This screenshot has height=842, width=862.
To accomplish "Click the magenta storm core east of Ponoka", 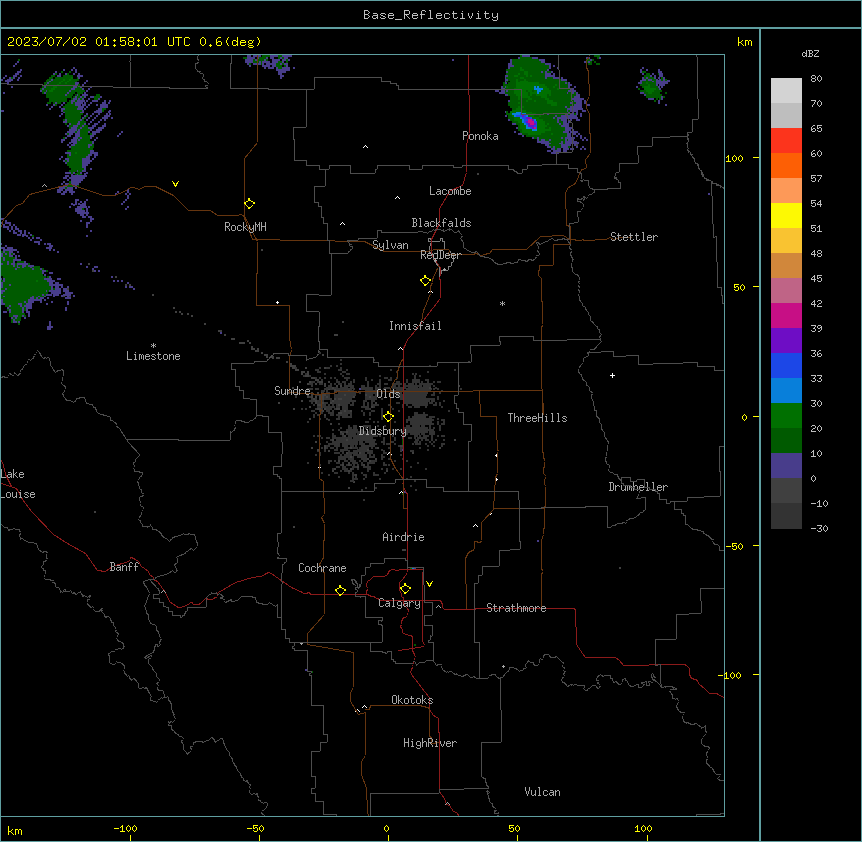I will (531, 122).
